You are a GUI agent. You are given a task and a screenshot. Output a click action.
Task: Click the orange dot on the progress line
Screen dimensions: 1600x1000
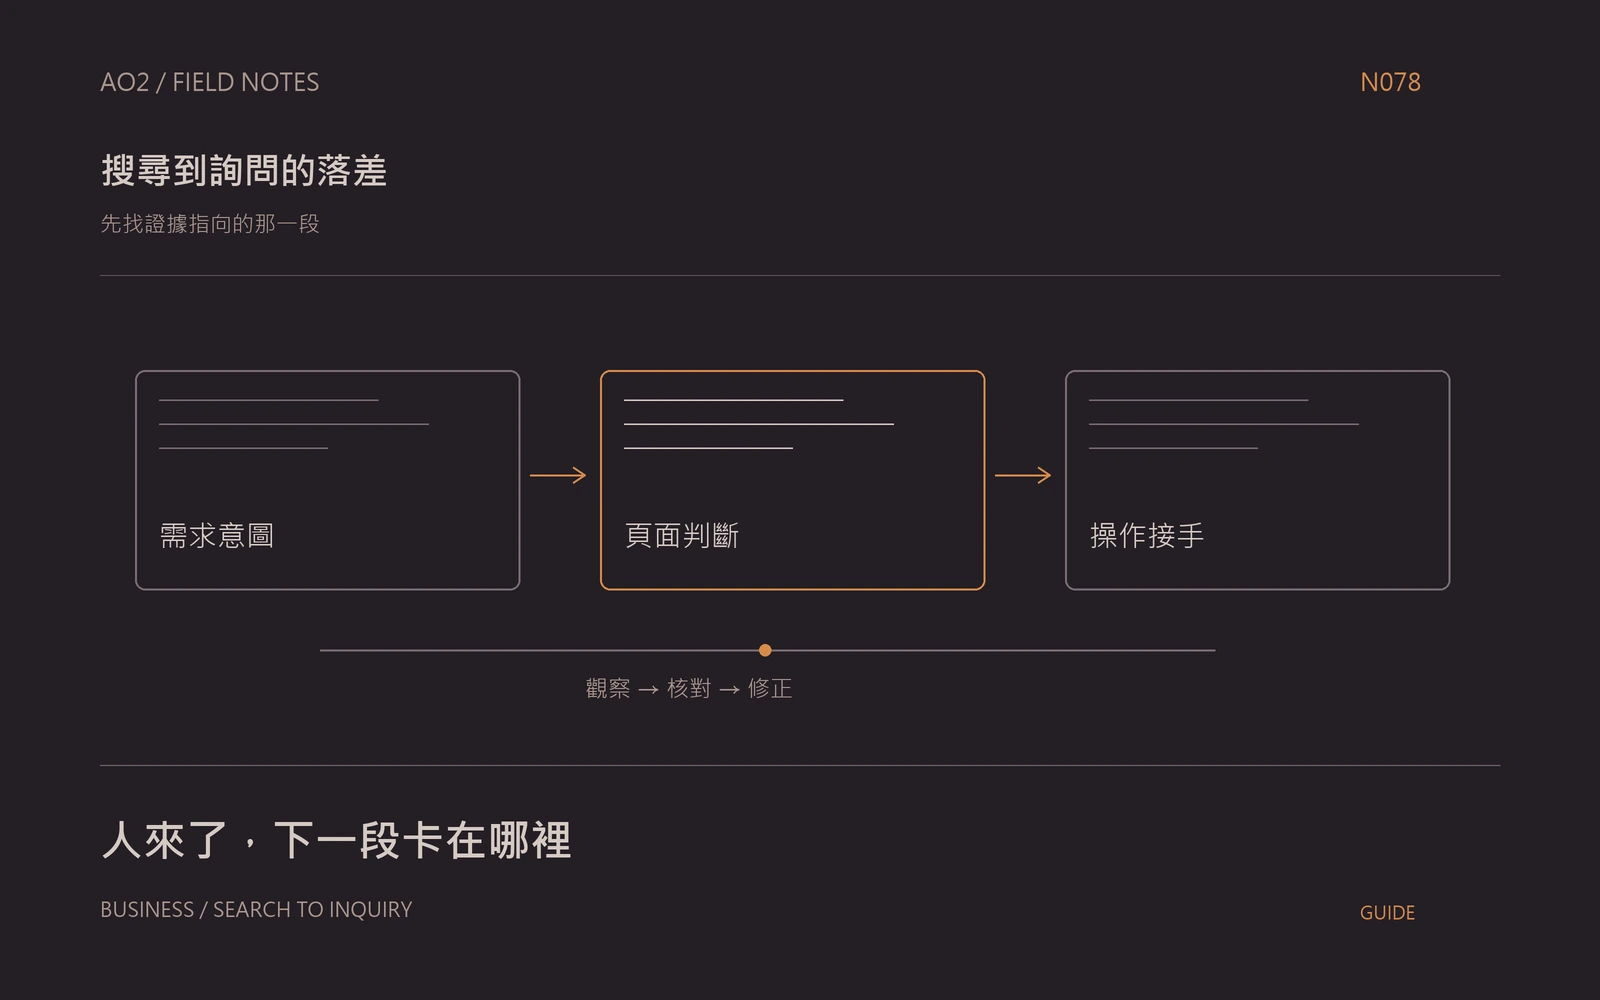pyautogui.click(x=765, y=650)
